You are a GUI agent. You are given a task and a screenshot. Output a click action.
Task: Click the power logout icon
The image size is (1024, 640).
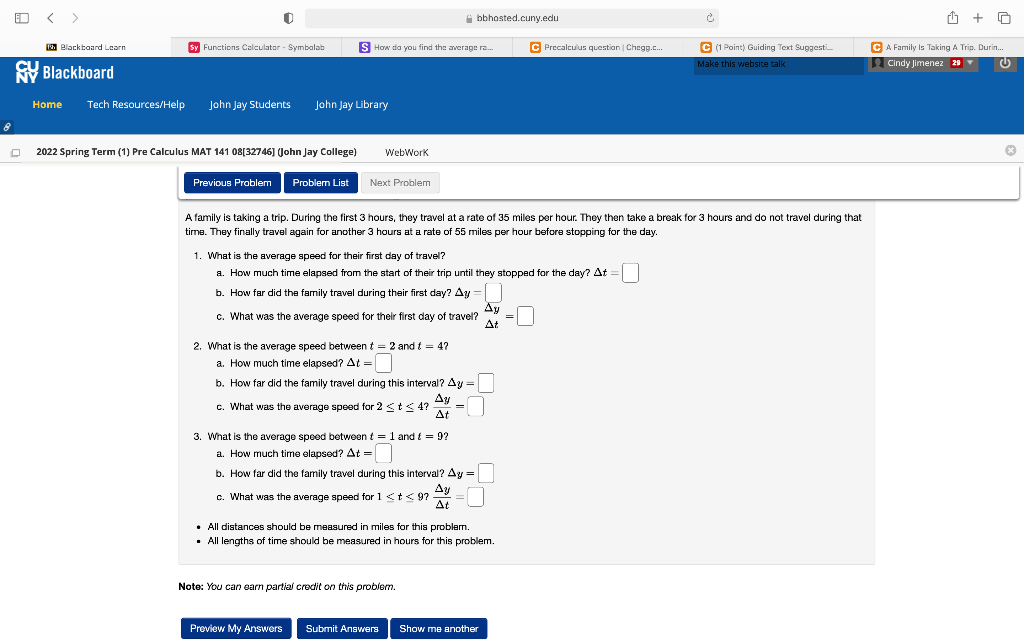(1005, 63)
